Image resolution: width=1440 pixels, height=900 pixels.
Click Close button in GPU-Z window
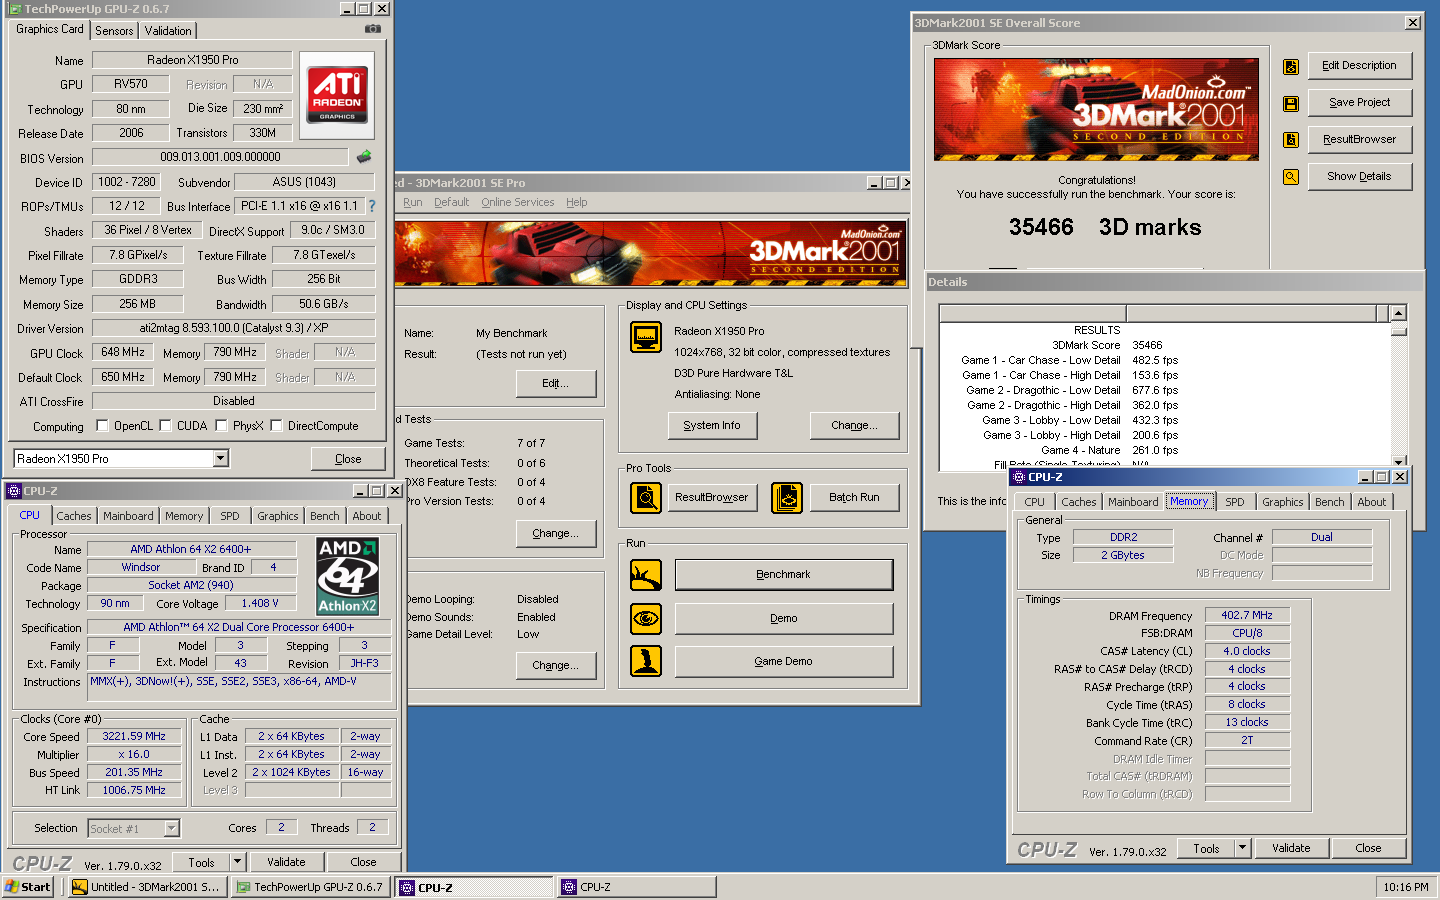tap(348, 459)
